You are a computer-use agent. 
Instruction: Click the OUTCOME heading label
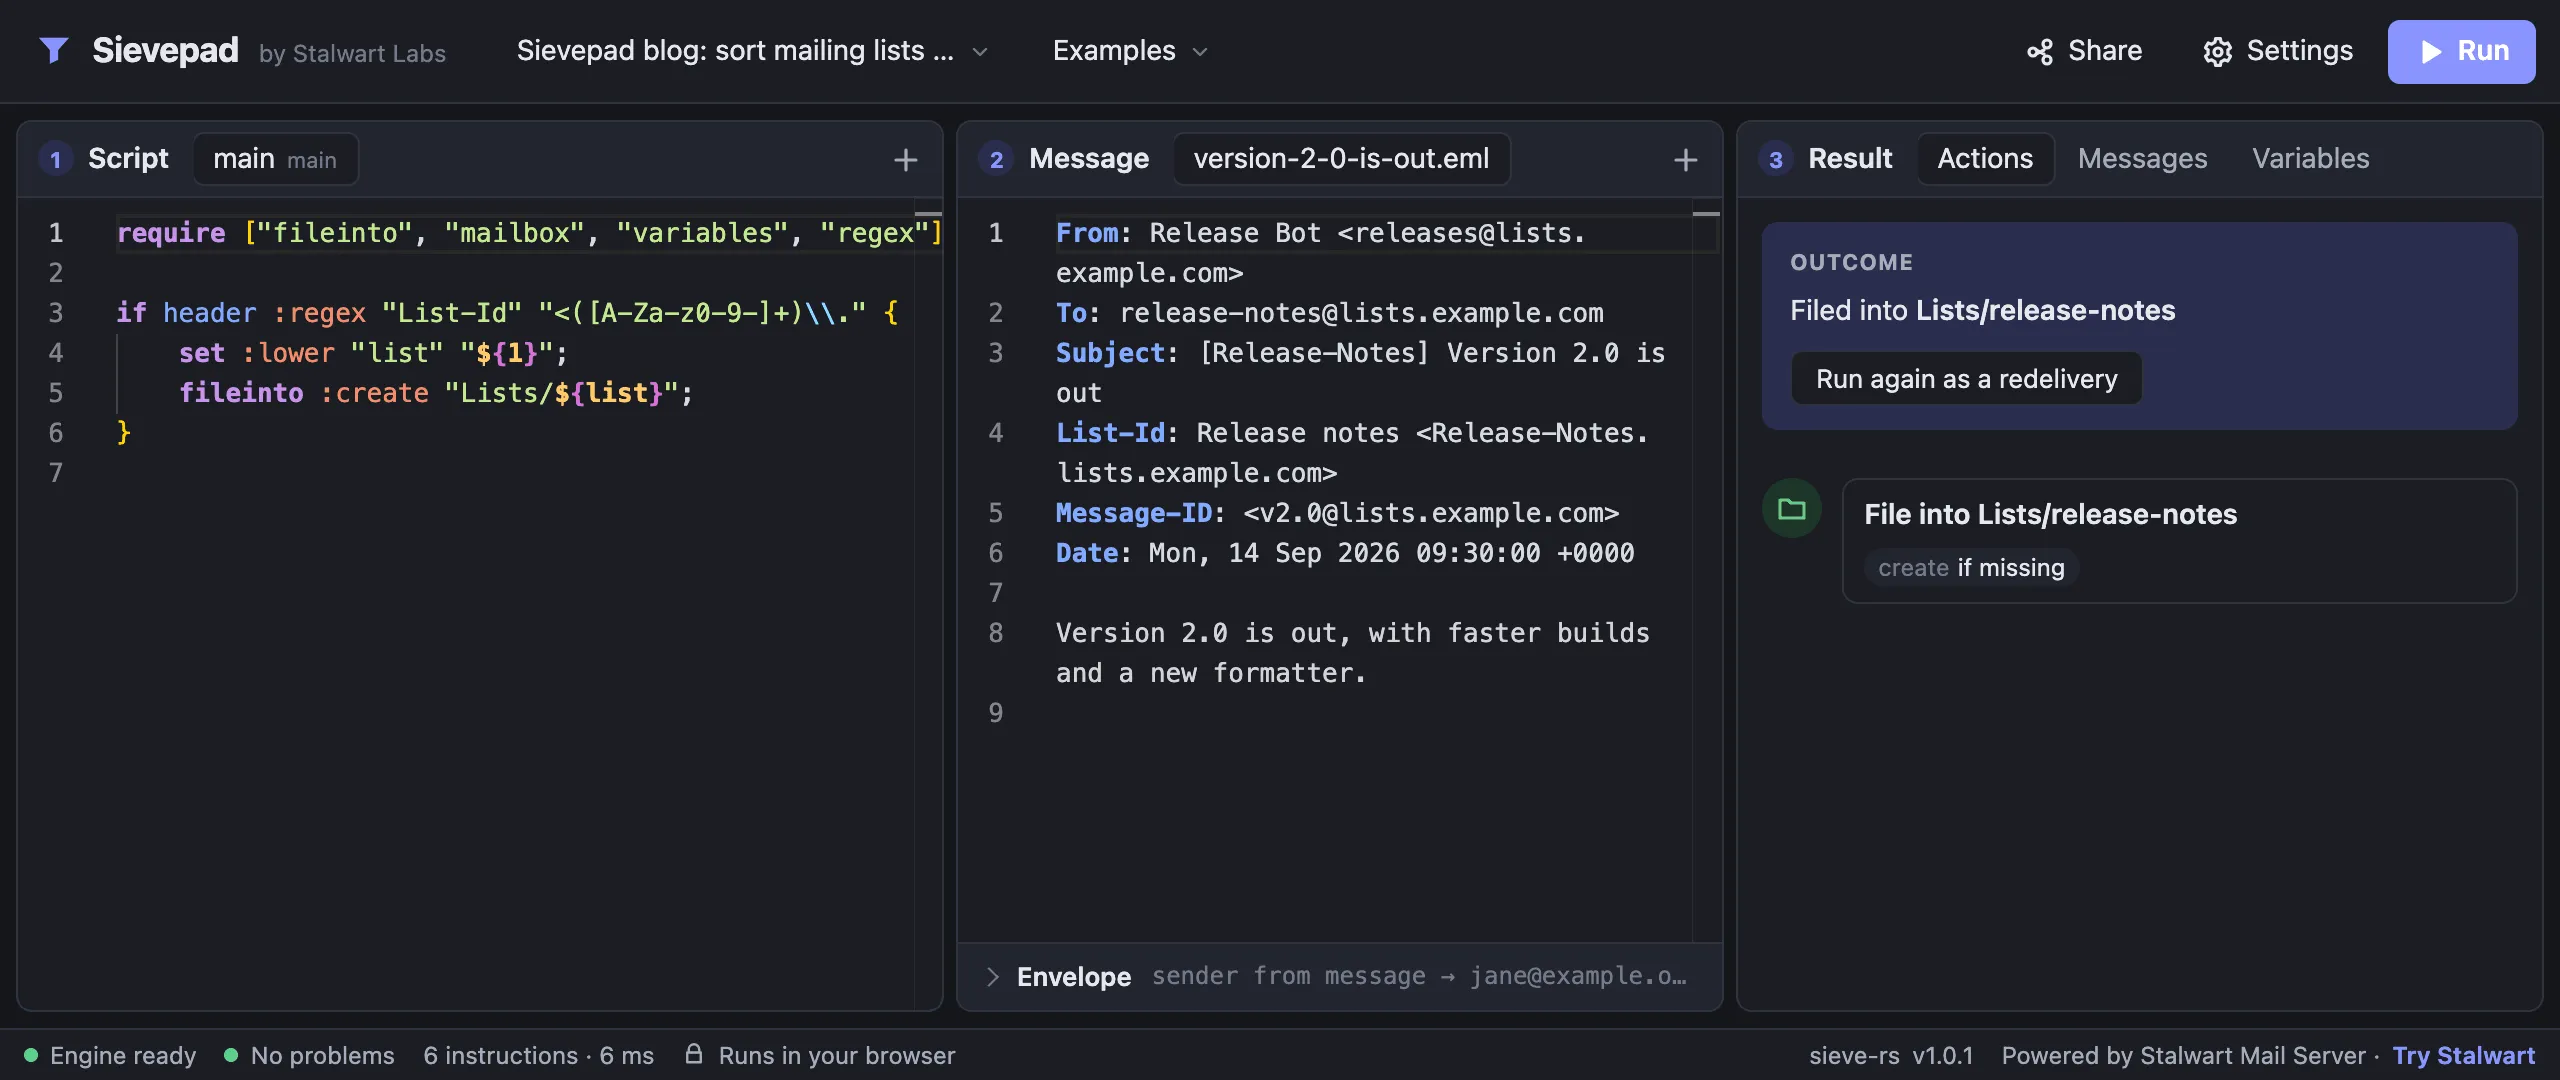coord(1851,262)
